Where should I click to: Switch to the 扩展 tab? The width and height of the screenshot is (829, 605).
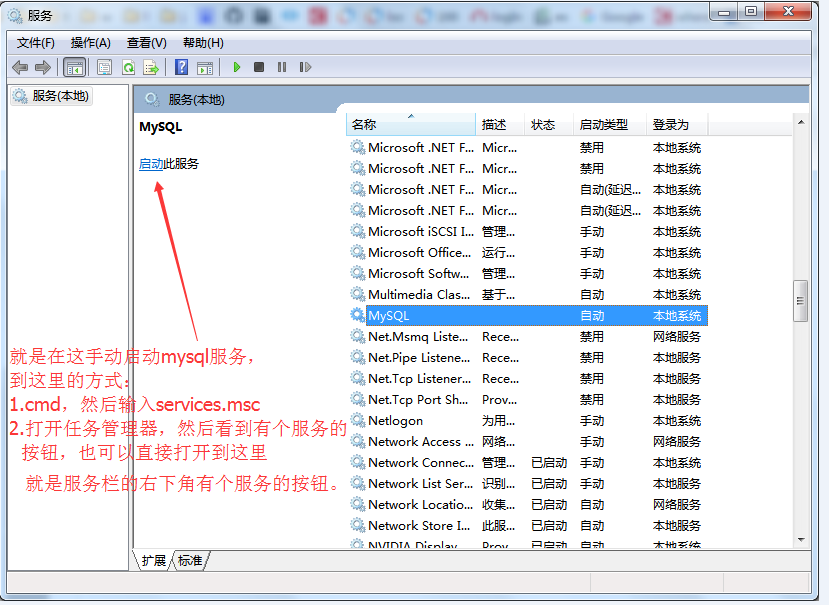[153, 561]
